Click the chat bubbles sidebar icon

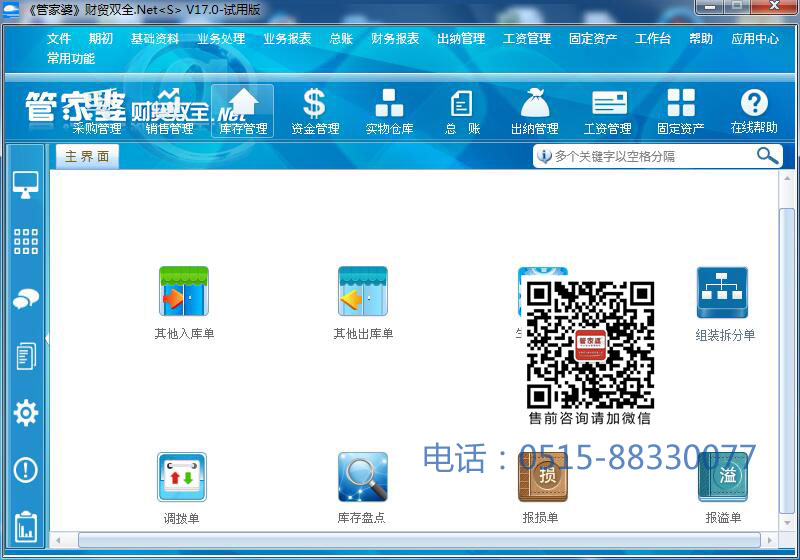(x=26, y=299)
